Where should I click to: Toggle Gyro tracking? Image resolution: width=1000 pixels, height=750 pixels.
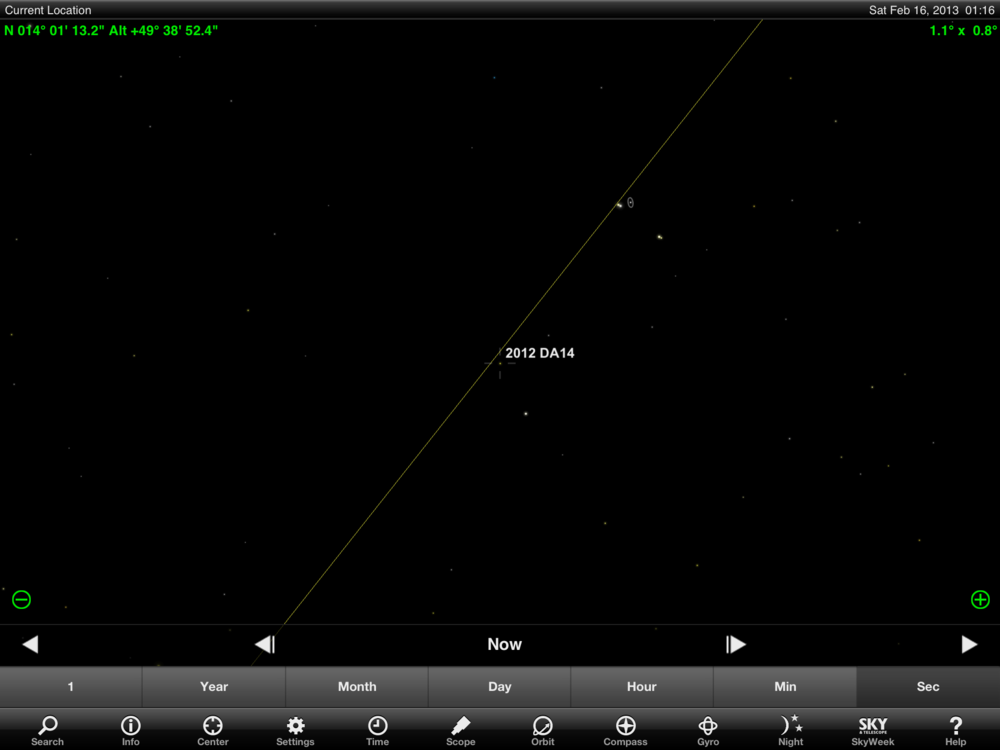pyautogui.click(x=708, y=729)
